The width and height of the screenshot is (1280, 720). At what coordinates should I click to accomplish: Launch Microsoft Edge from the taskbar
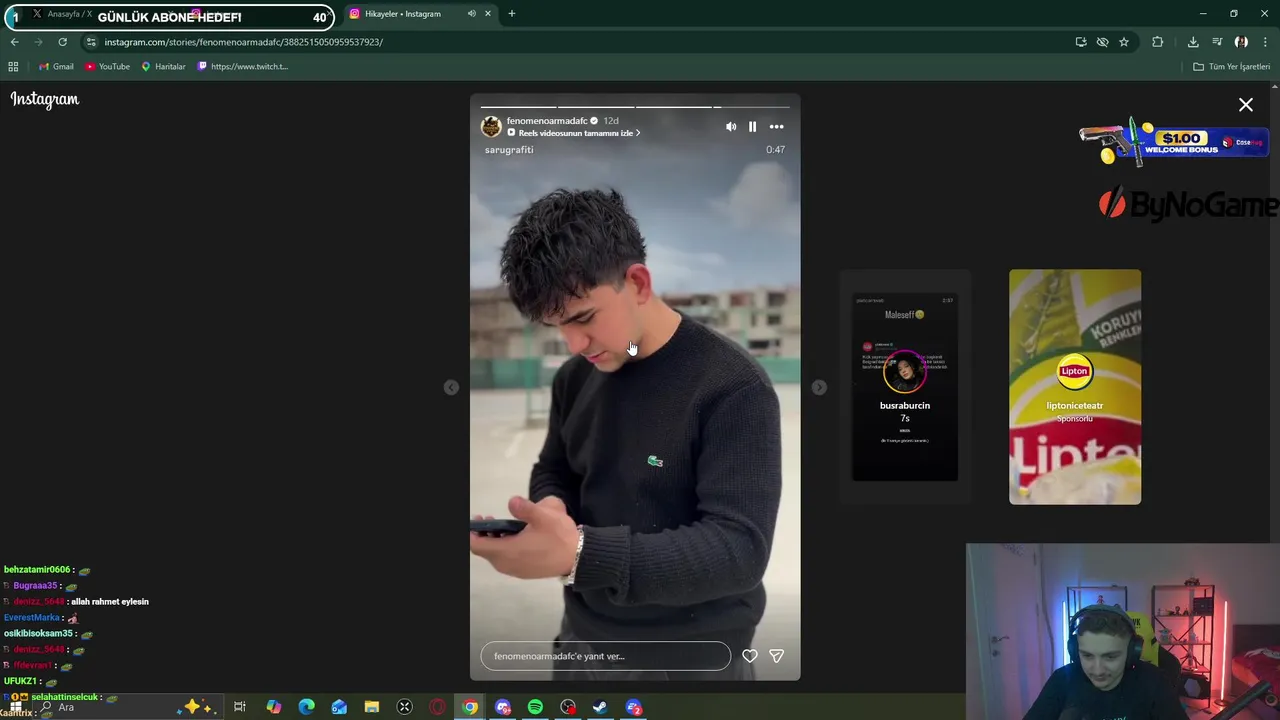coord(306,707)
